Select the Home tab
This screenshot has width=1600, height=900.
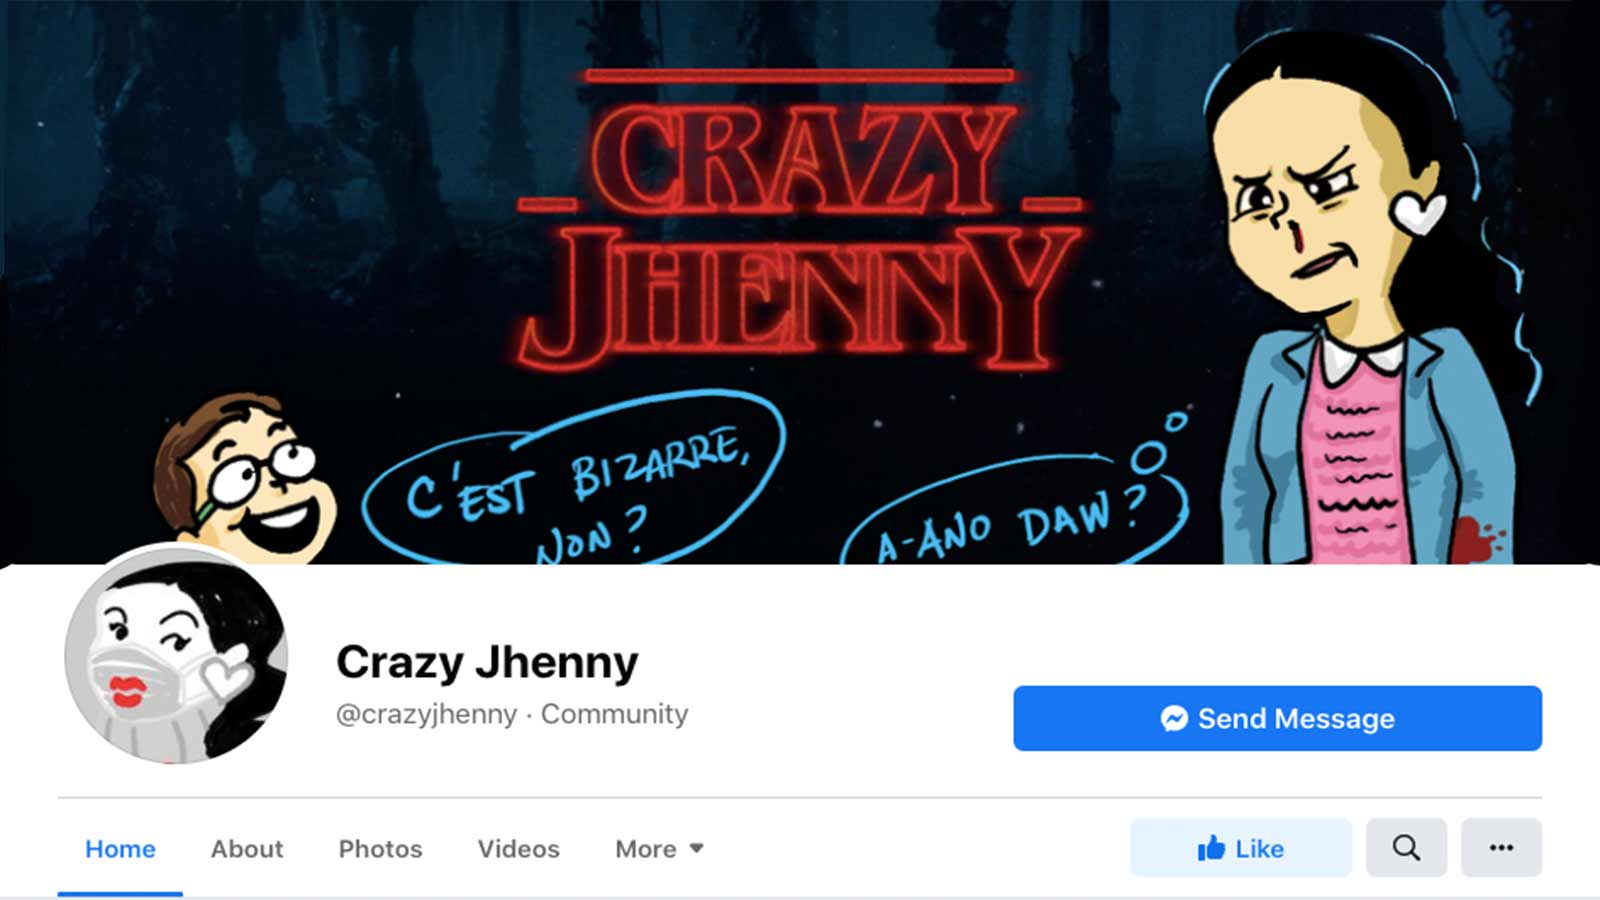pyautogui.click(x=120, y=848)
